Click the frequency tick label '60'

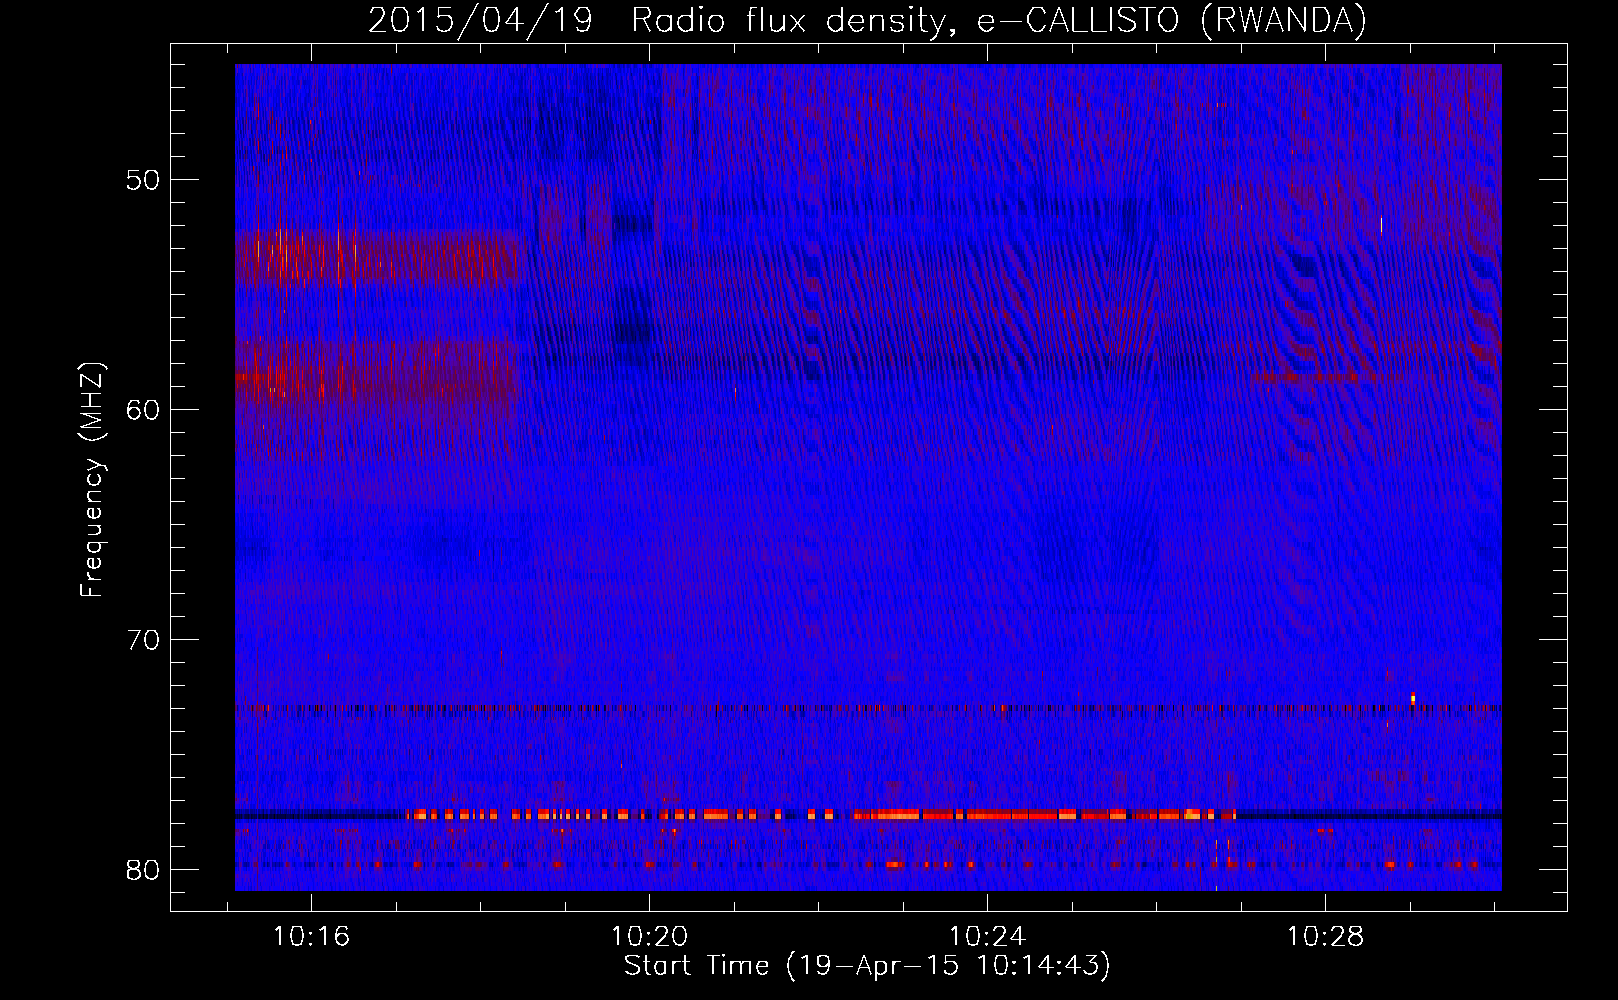click(144, 410)
